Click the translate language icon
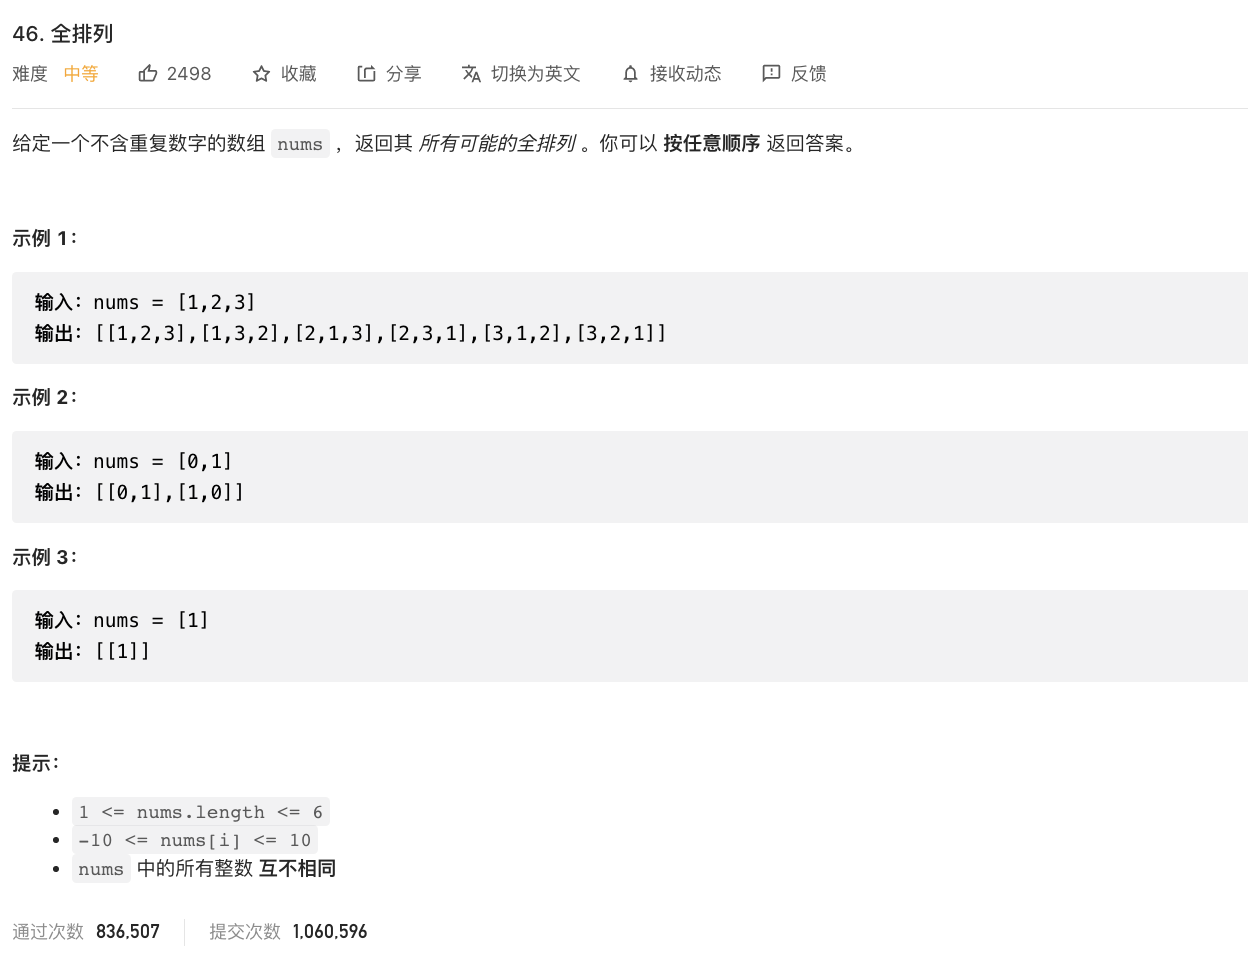 tap(471, 74)
